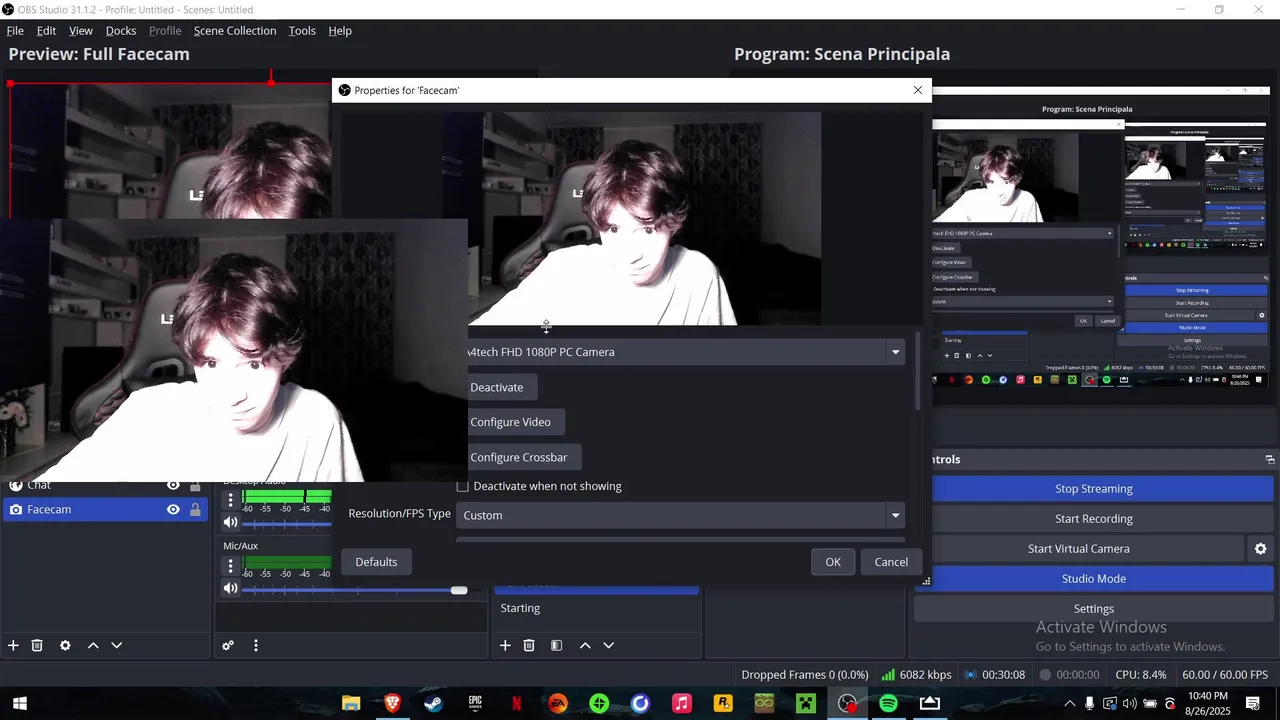Screen dimensions: 1280x720
Task: Move source down with the down arrow
Action: point(116,646)
